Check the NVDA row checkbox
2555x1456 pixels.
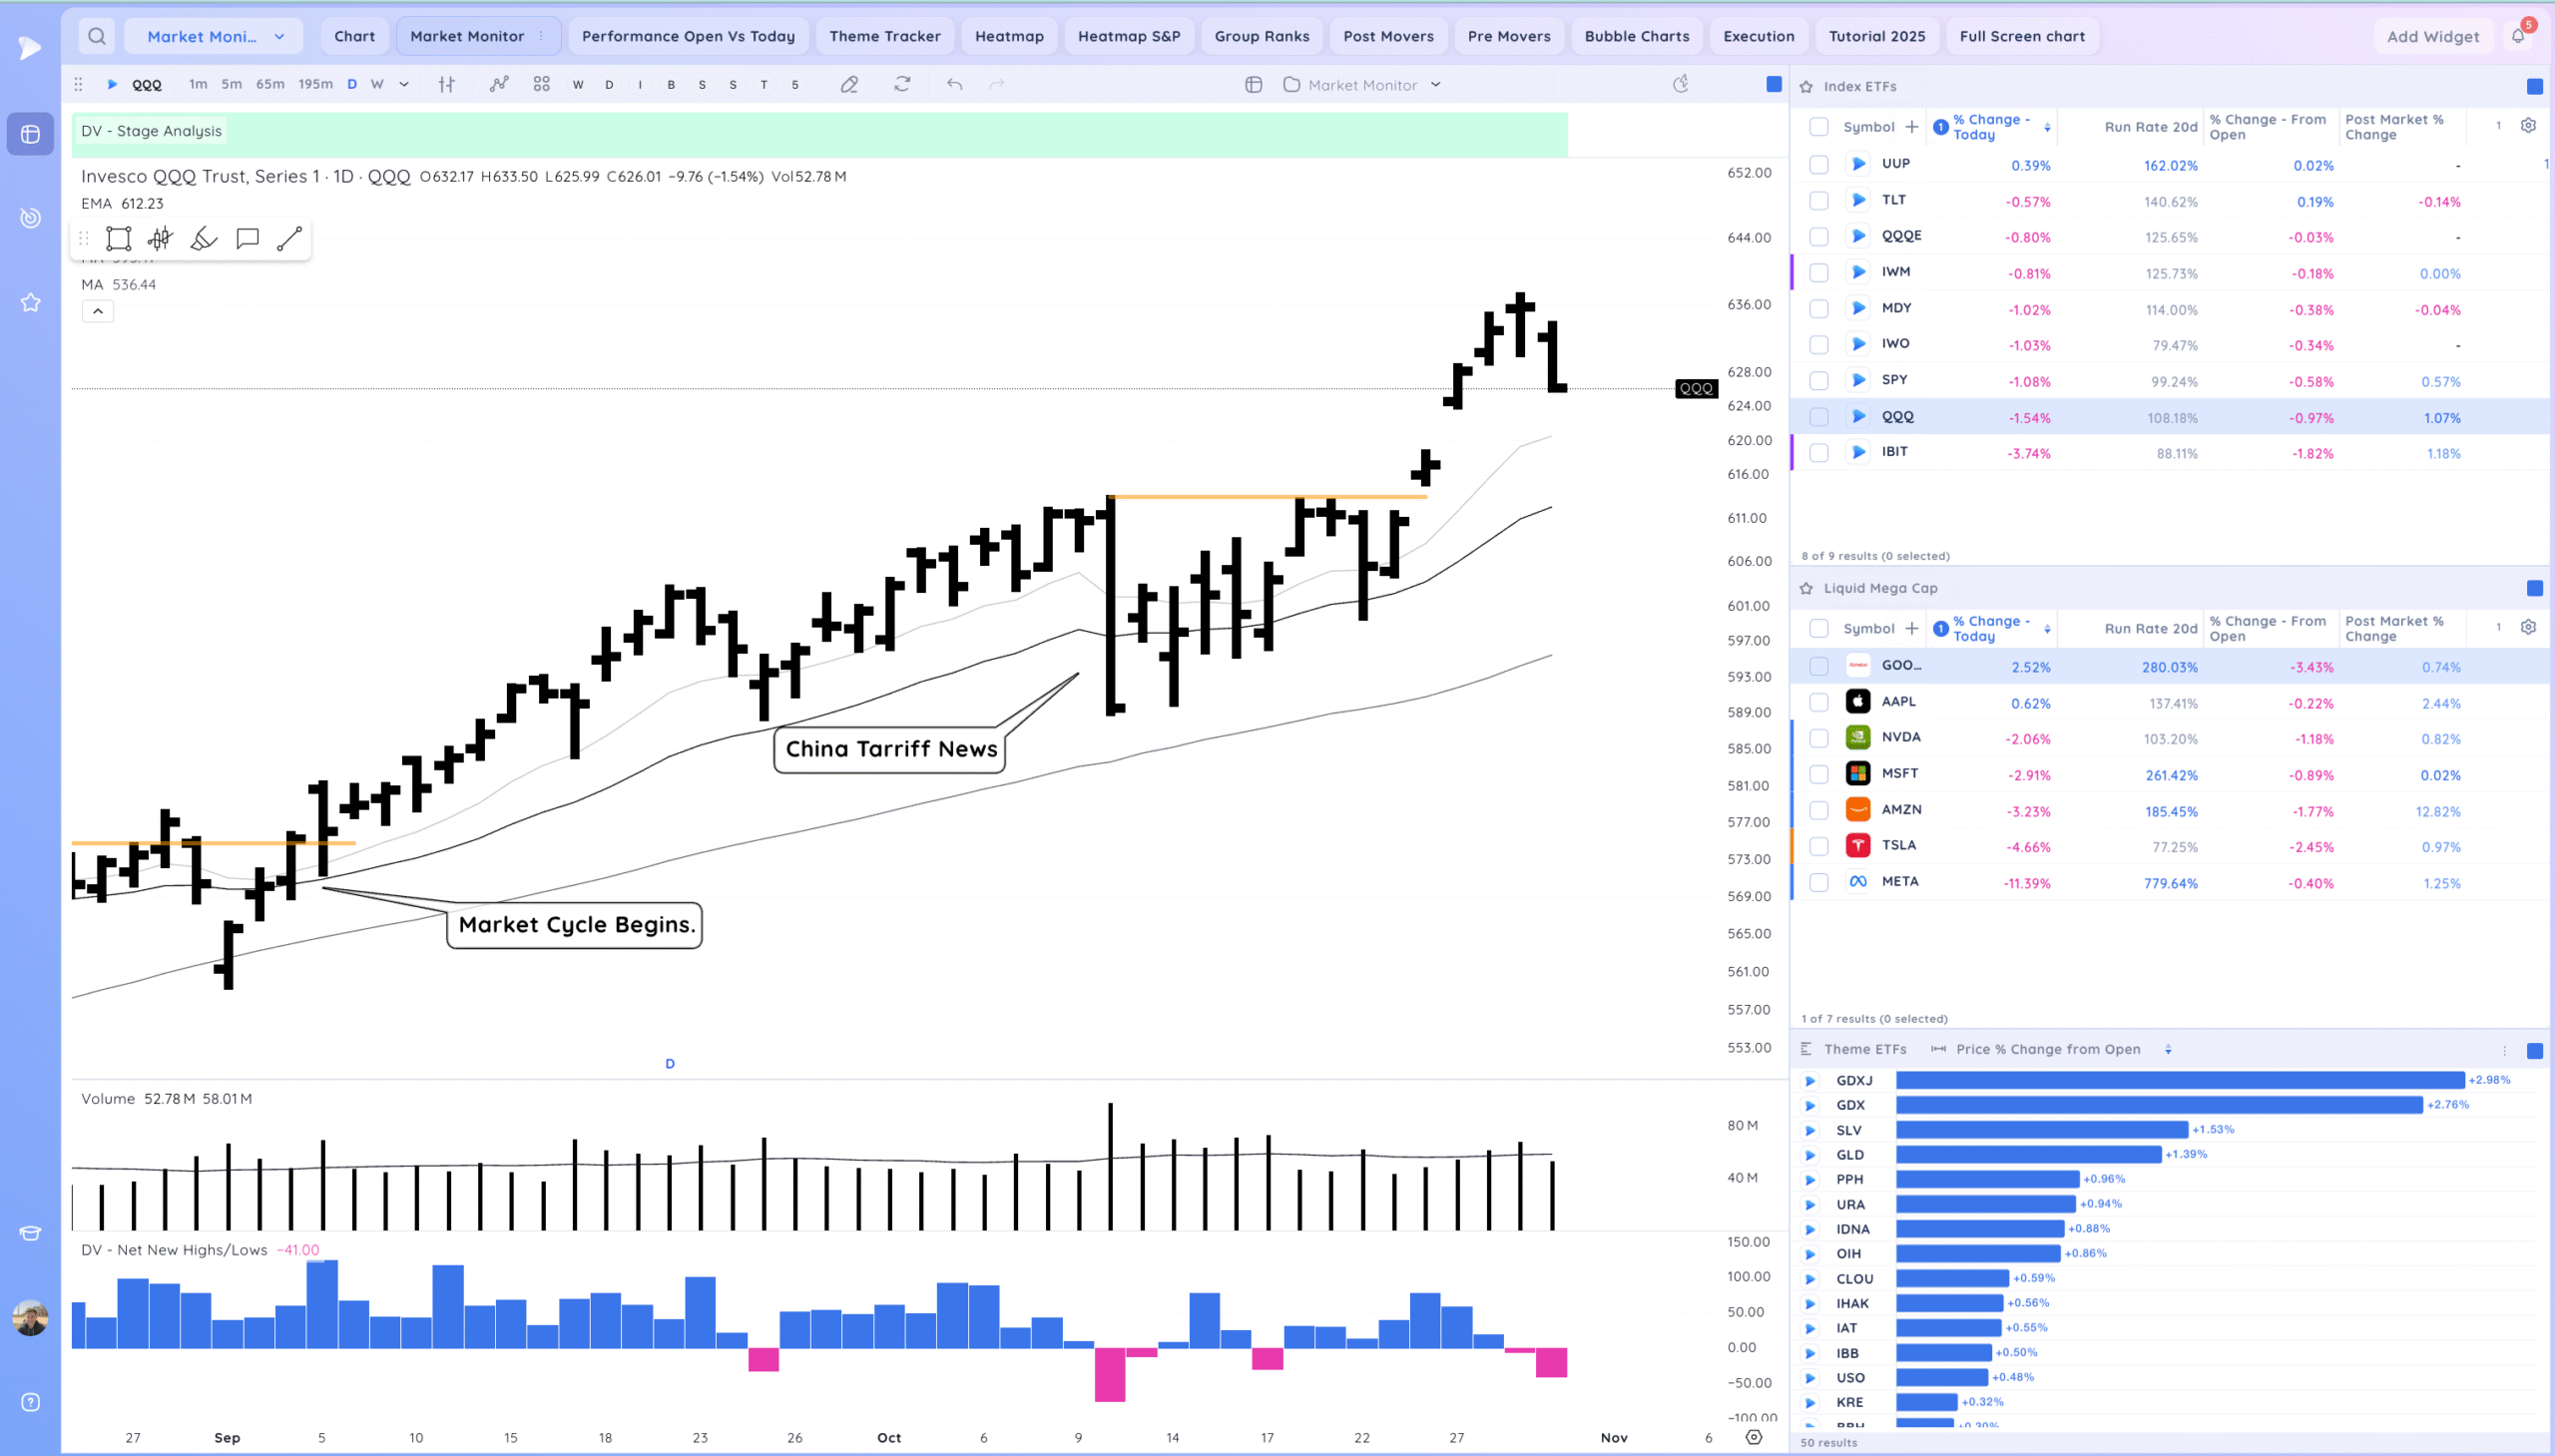coord(1819,738)
